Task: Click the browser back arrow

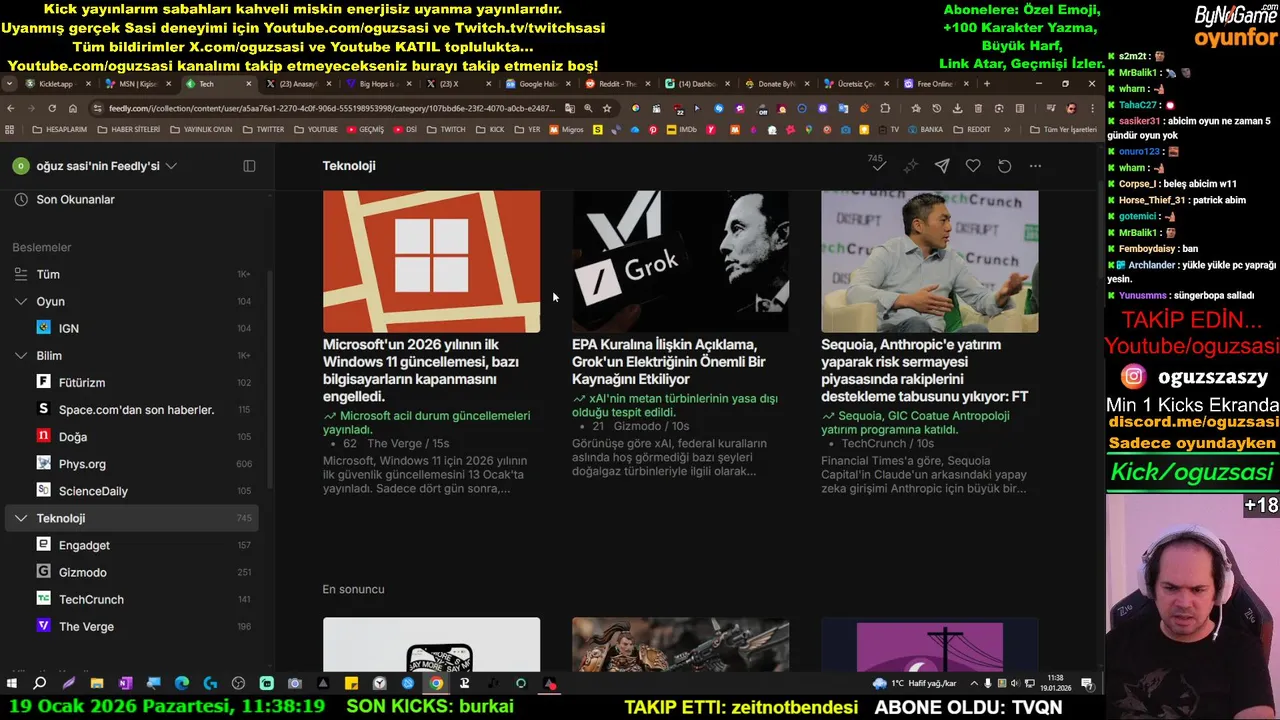Action: pos(11,108)
